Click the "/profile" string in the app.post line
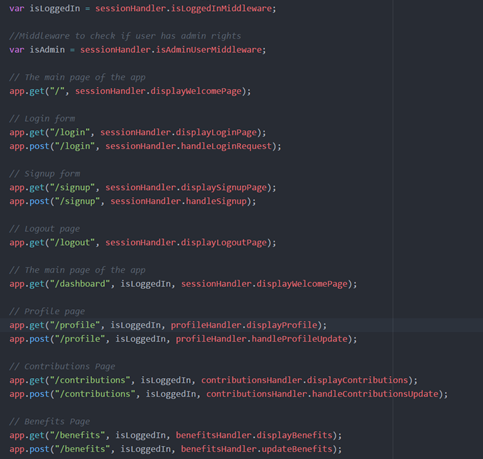The image size is (483, 459). tap(80, 339)
